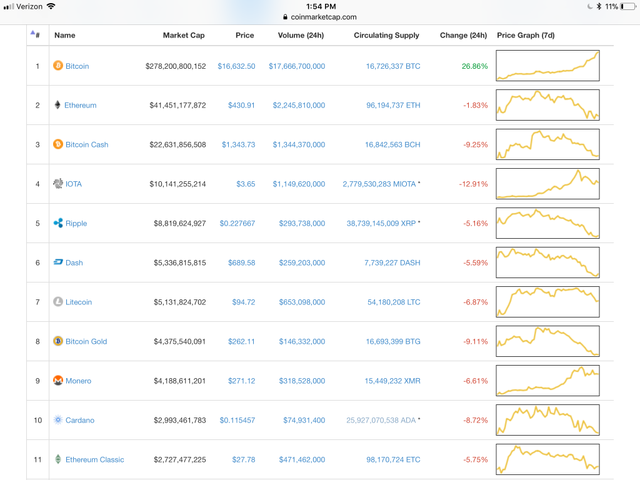The width and height of the screenshot is (640, 480).
Task: Open Ethereum 7-day price graph
Action: 548,105
